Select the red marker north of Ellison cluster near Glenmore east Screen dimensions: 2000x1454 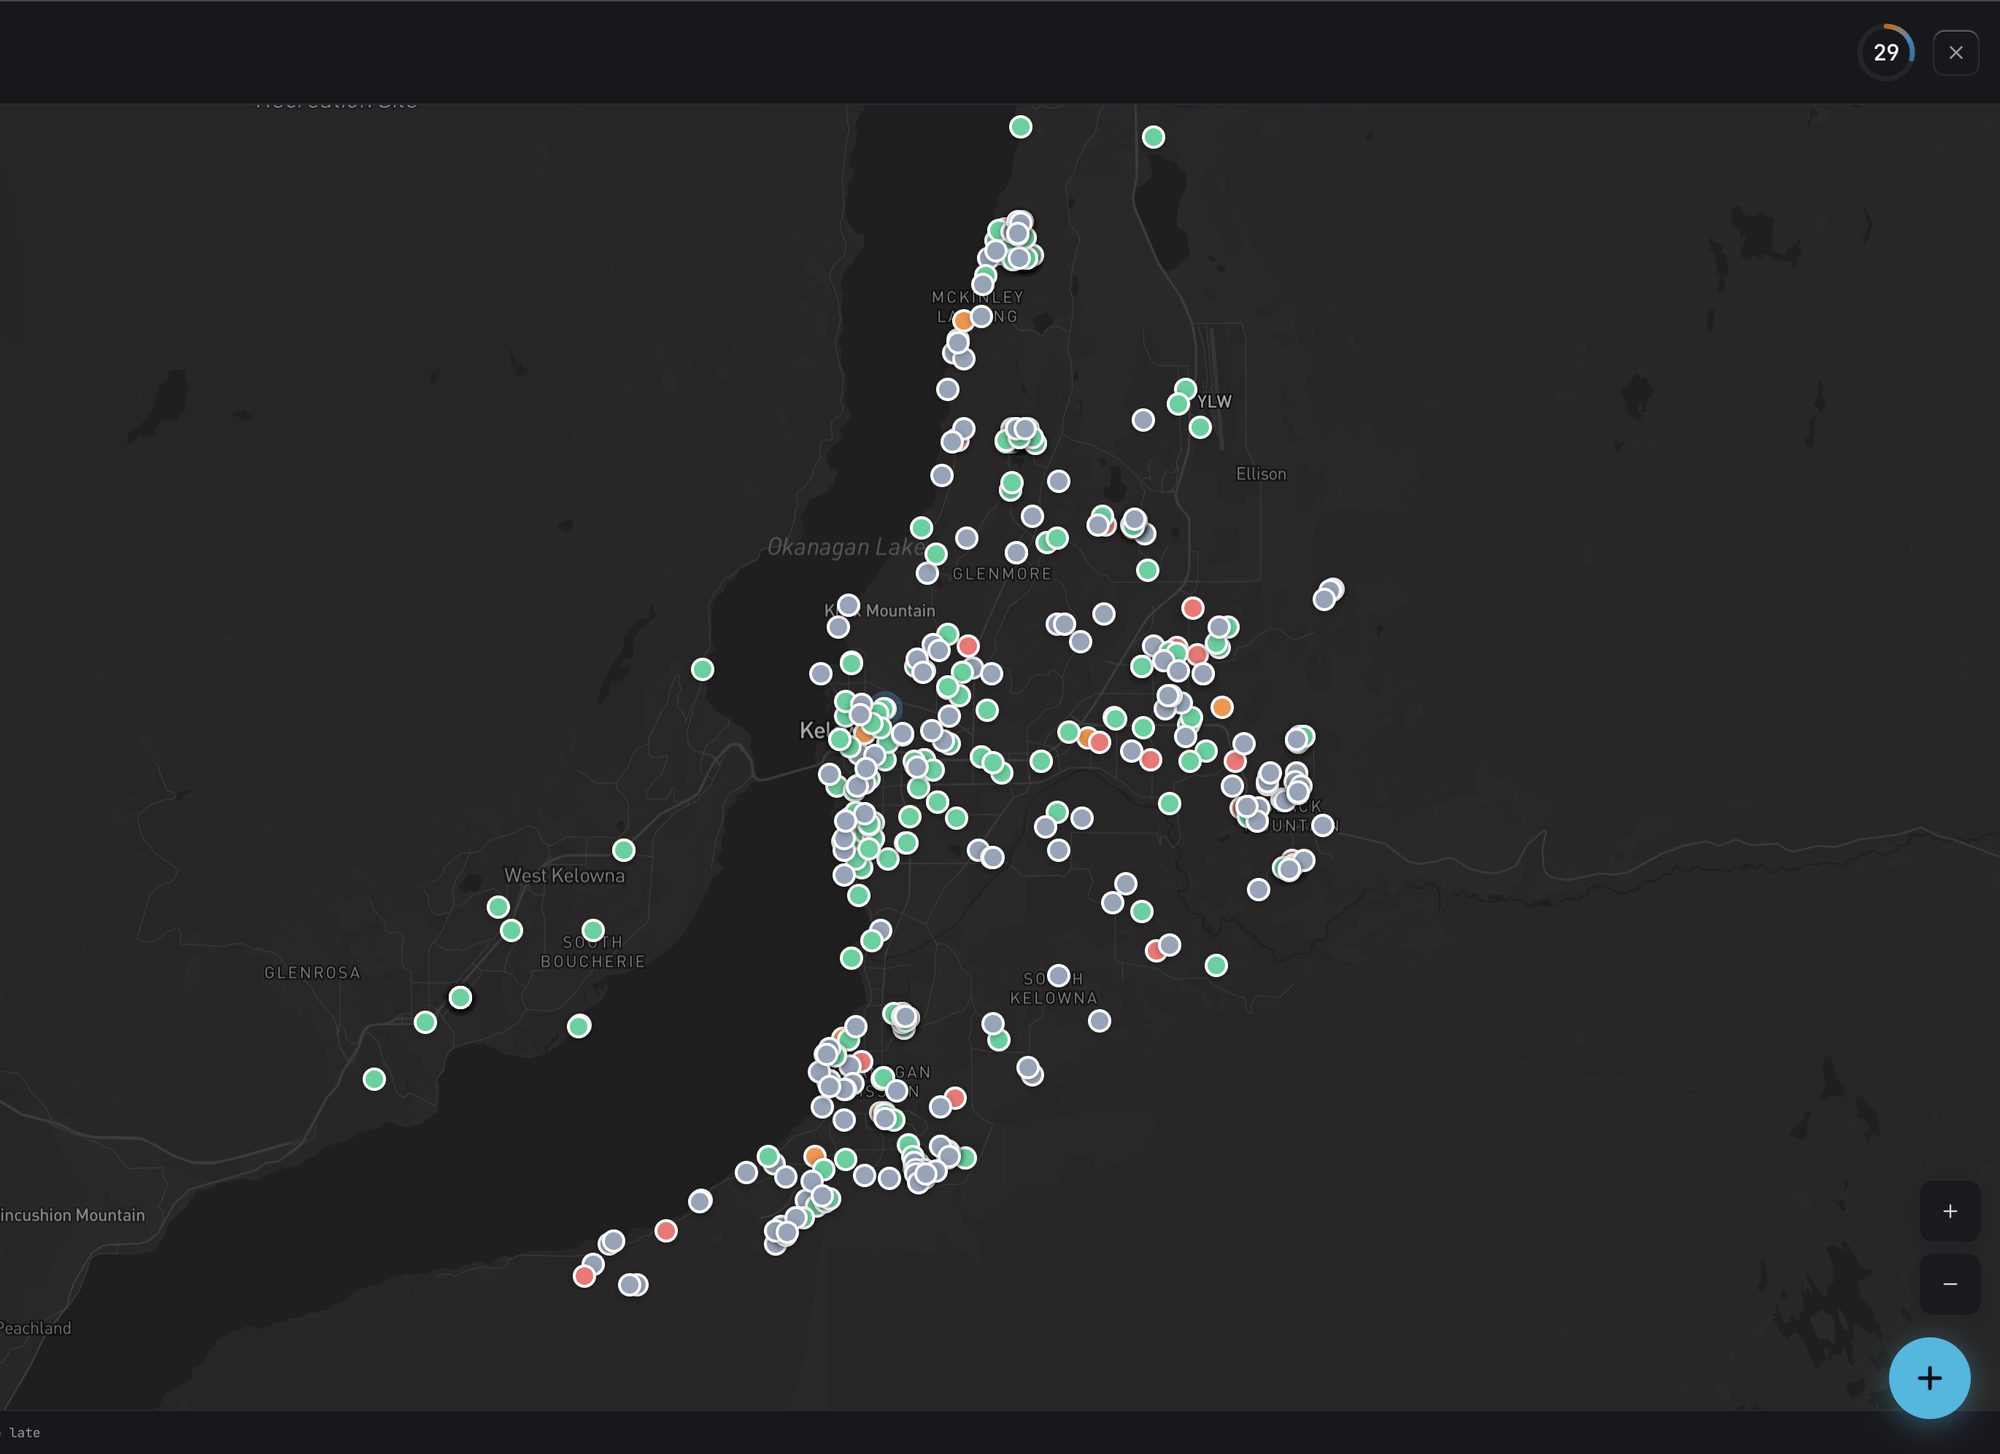coord(1192,607)
